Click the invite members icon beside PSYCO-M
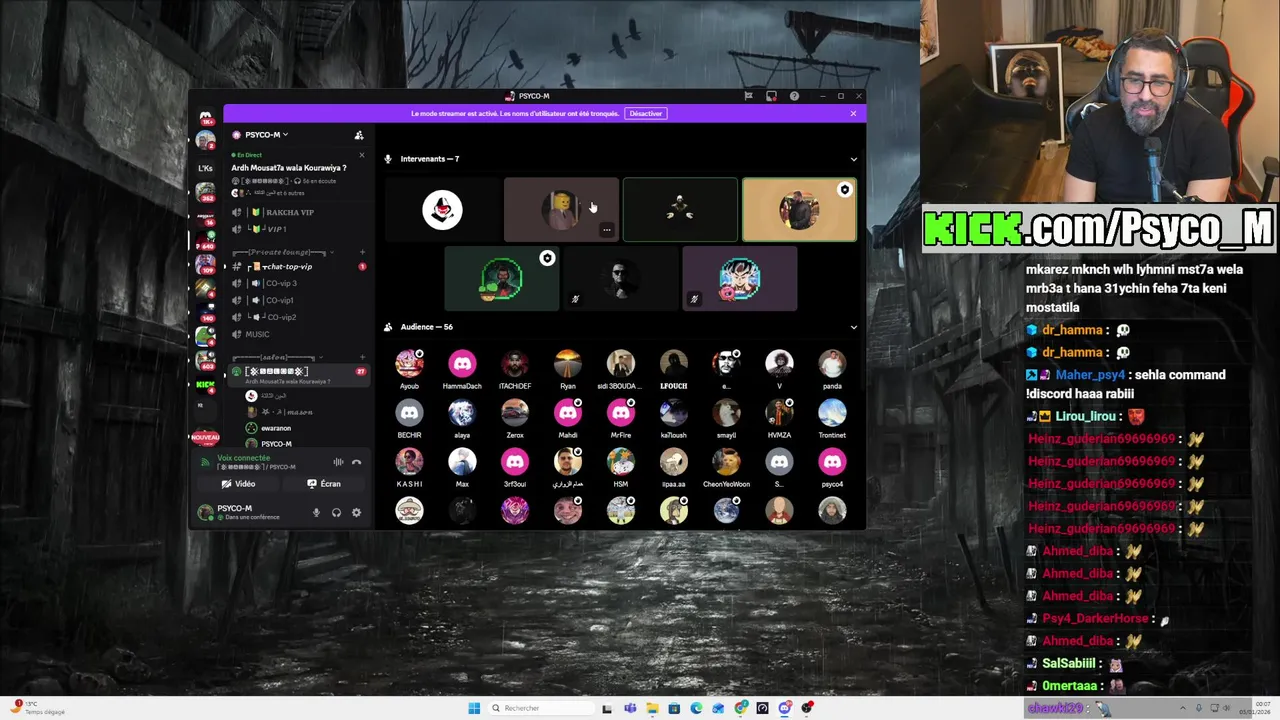This screenshot has height=720, width=1280. tap(359, 135)
